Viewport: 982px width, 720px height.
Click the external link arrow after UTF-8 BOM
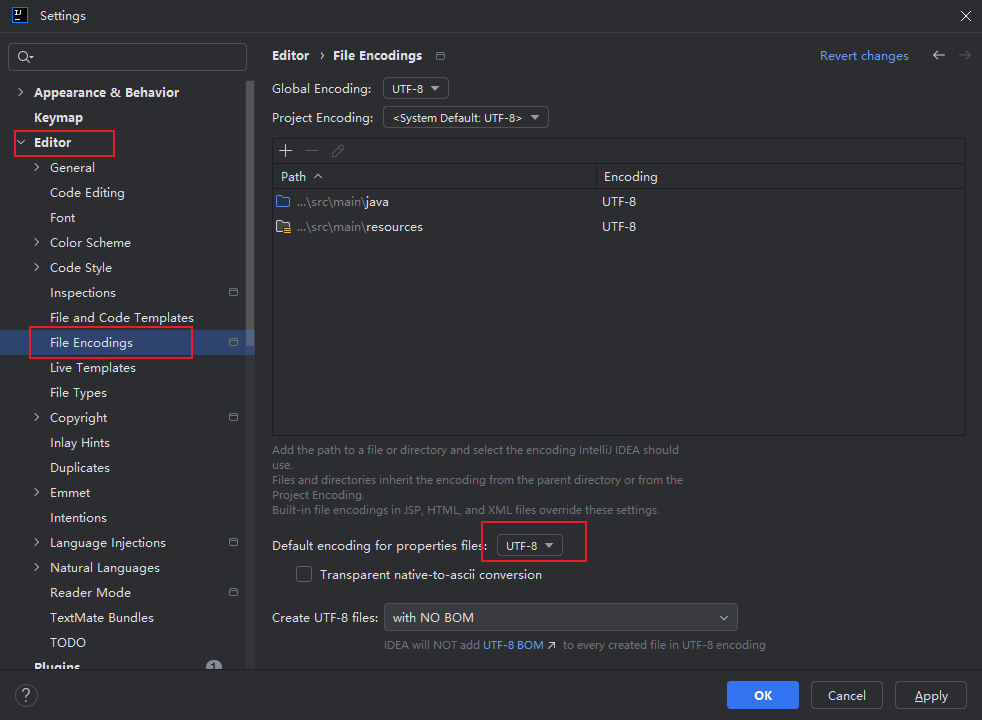point(551,645)
